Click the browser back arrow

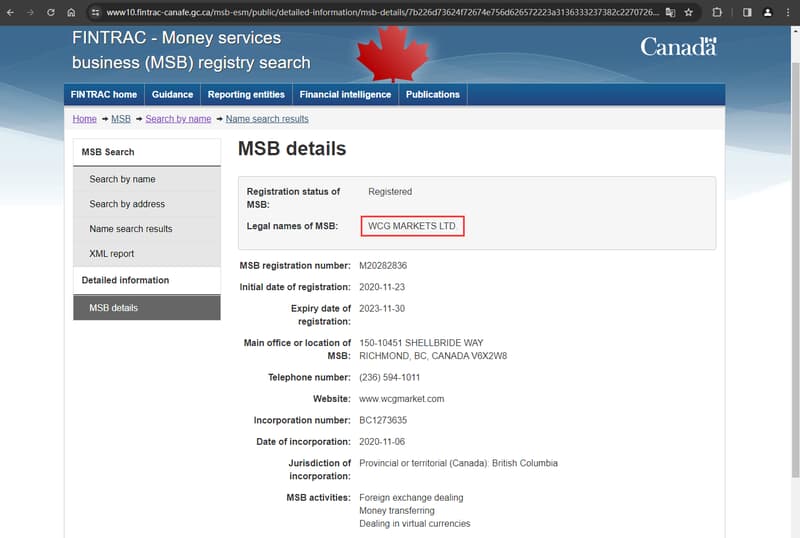(x=11, y=12)
